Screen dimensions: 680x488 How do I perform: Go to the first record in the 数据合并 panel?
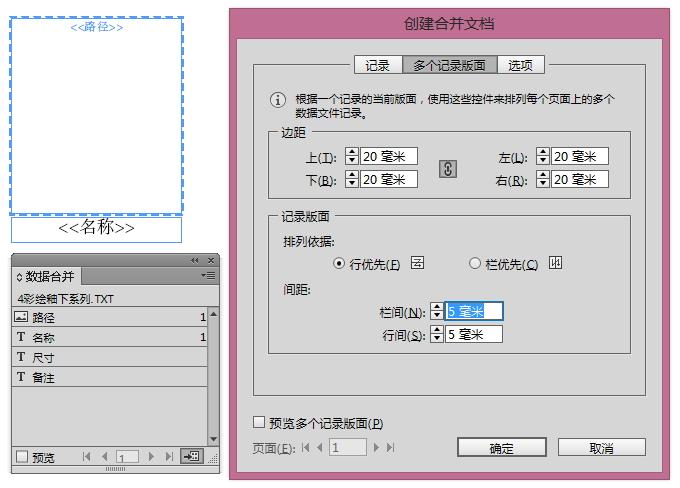[87, 456]
